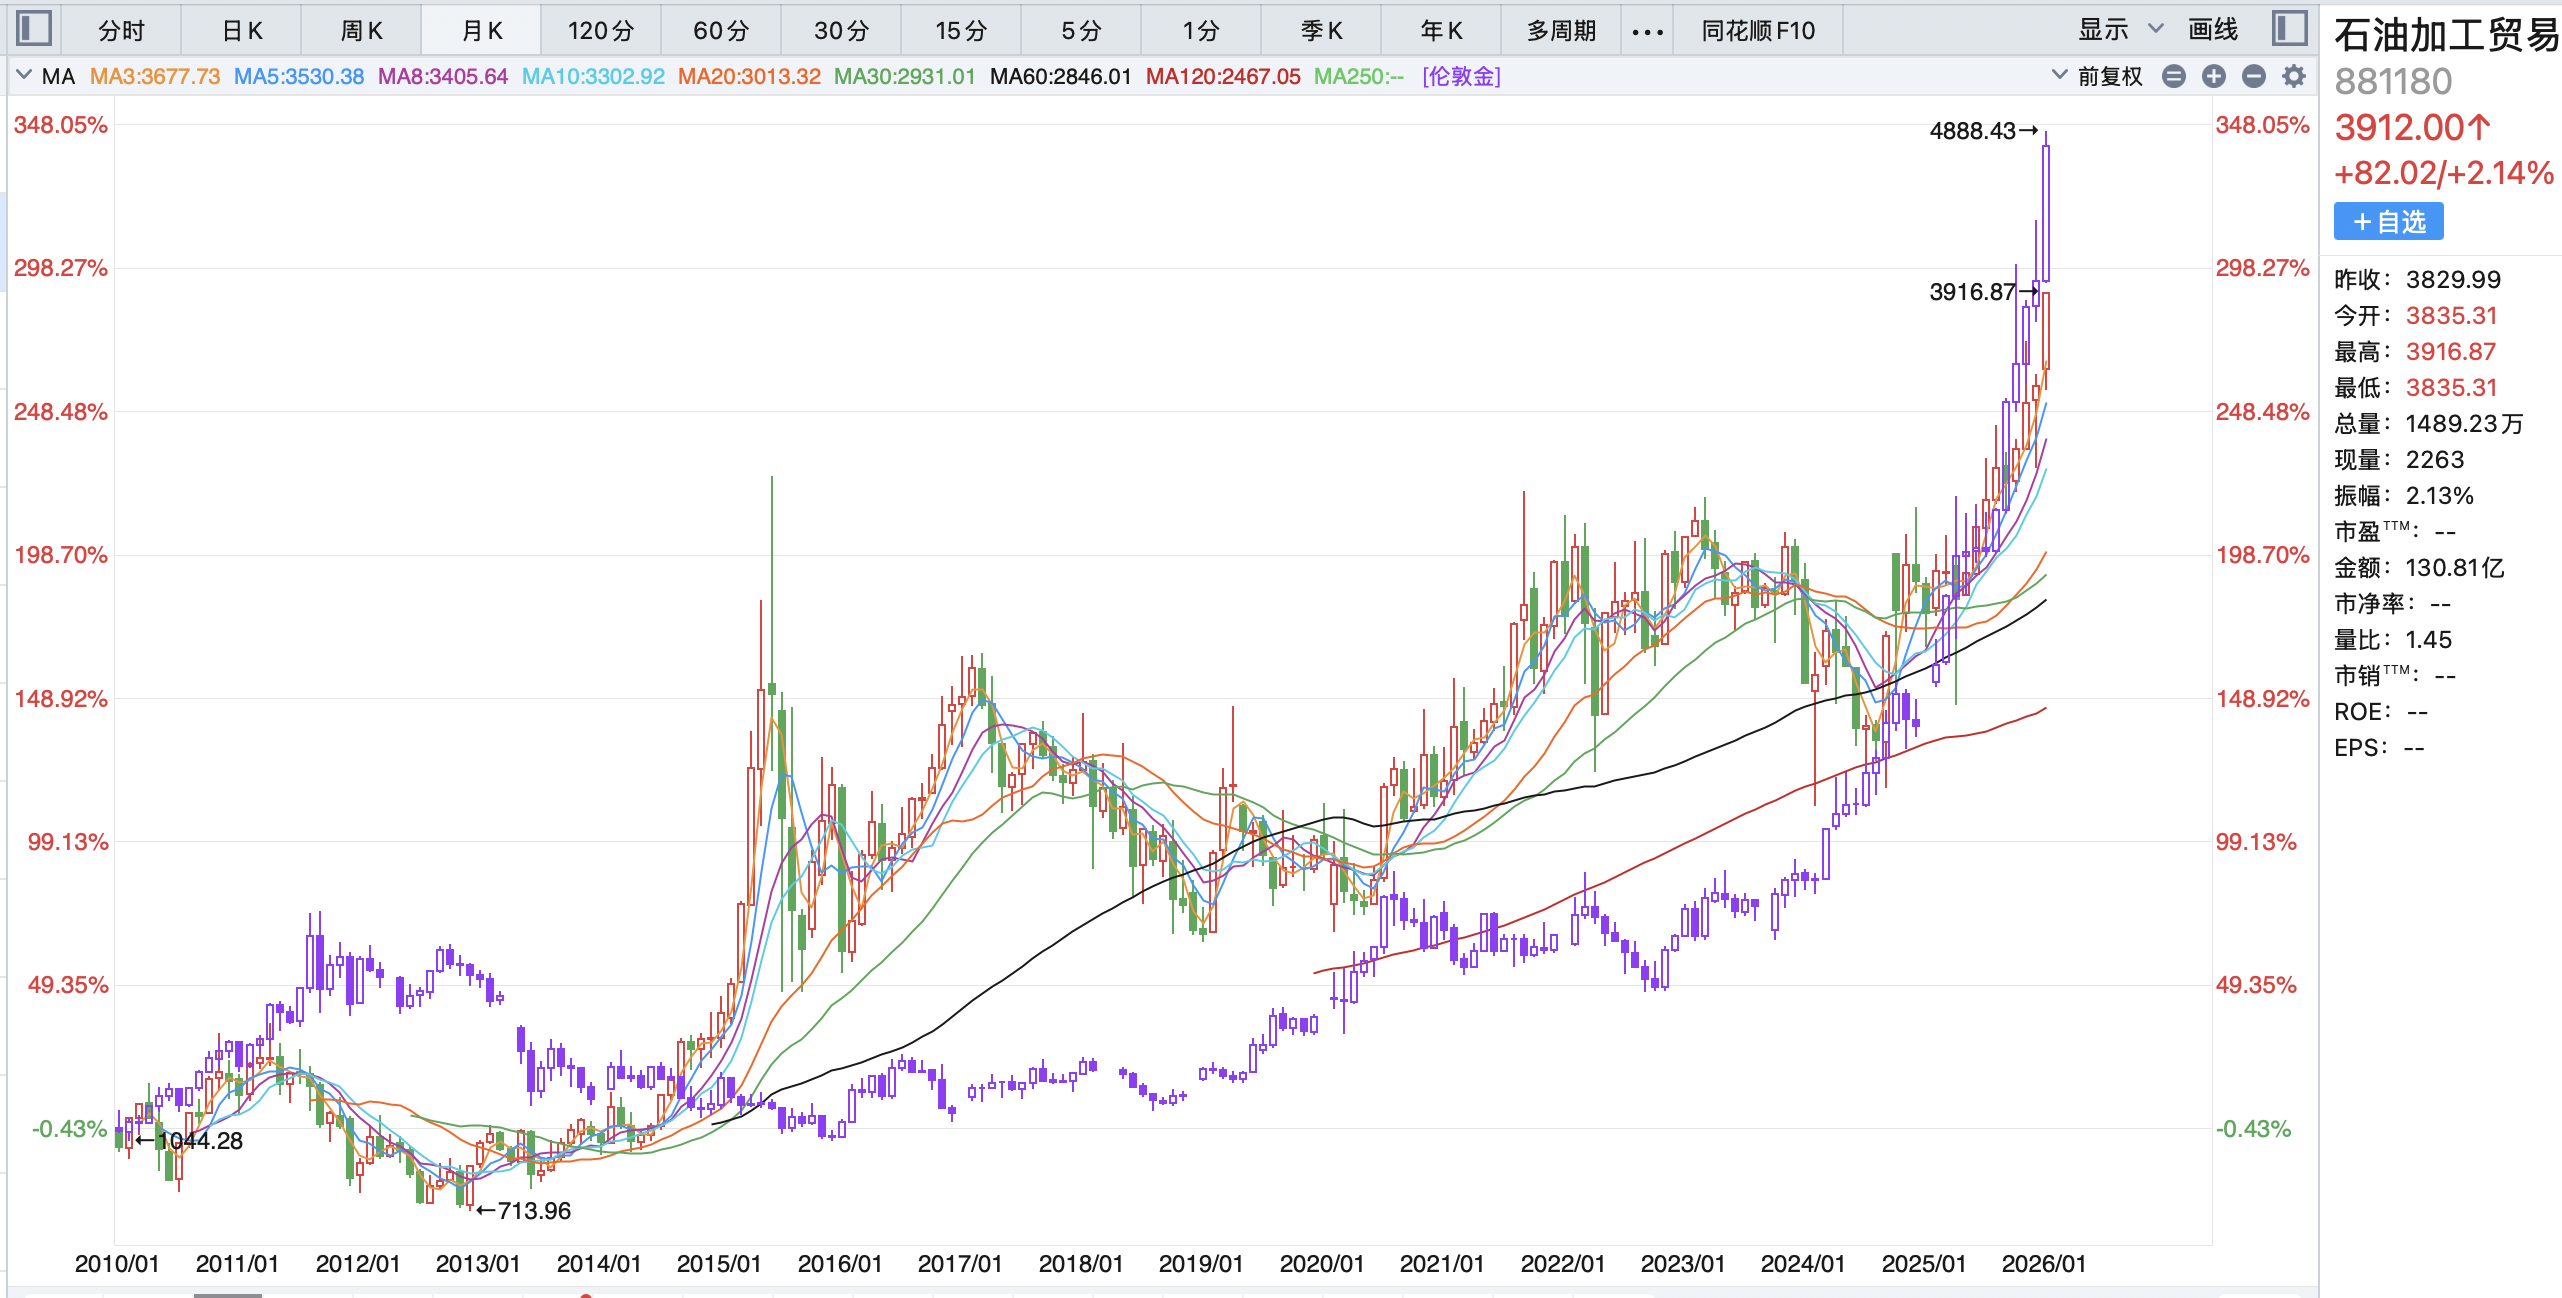2562x1298 pixels.
Task: Click the equals-sign circle icon
Action: point(2173,76)
